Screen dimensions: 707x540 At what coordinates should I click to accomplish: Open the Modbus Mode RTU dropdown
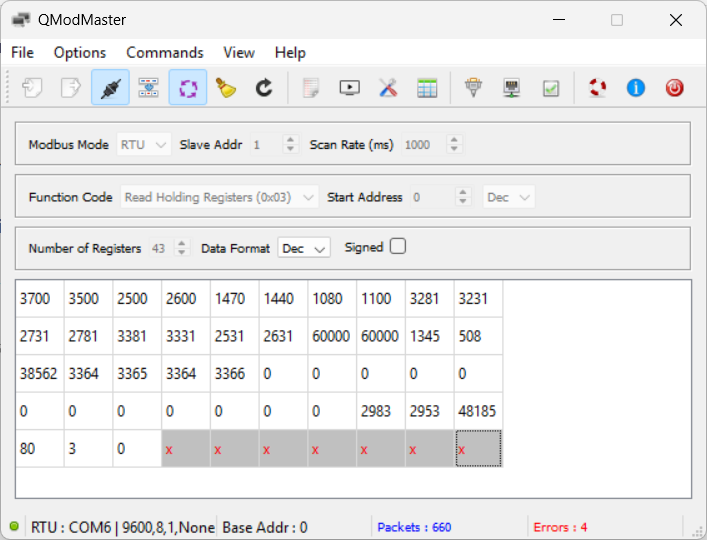point(144,144)
